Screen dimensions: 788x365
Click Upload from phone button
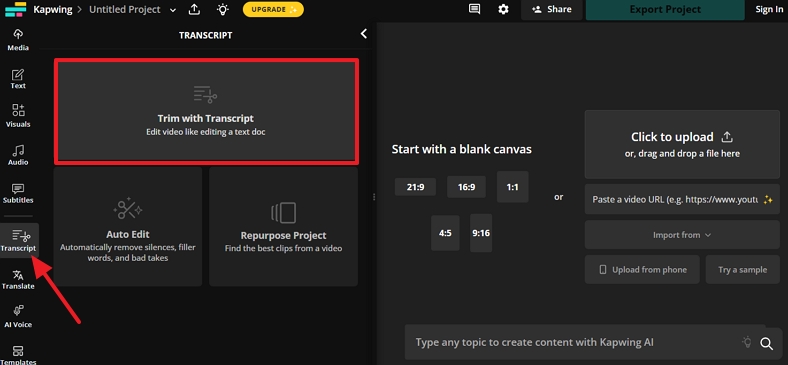[x=642, y=269]
